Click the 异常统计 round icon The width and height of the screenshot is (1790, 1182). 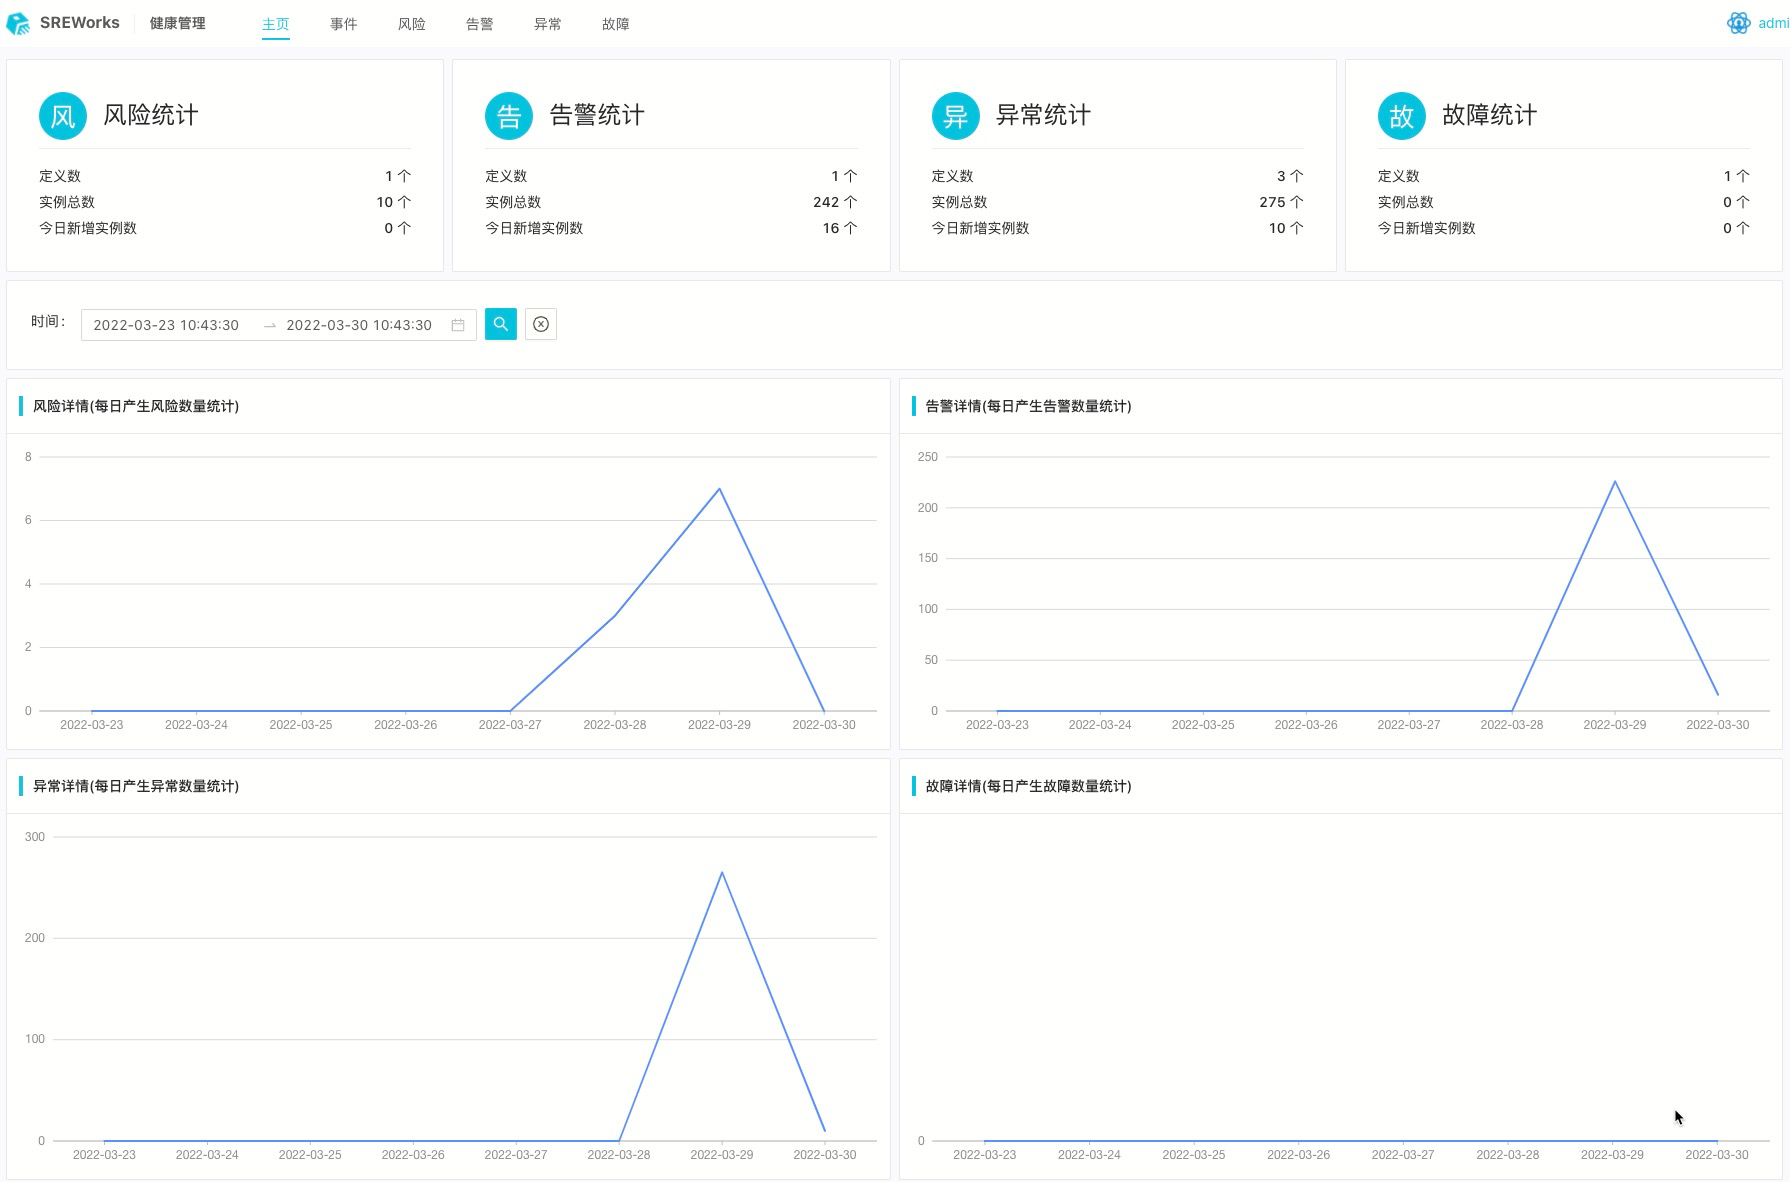click(x=955, y=116)
